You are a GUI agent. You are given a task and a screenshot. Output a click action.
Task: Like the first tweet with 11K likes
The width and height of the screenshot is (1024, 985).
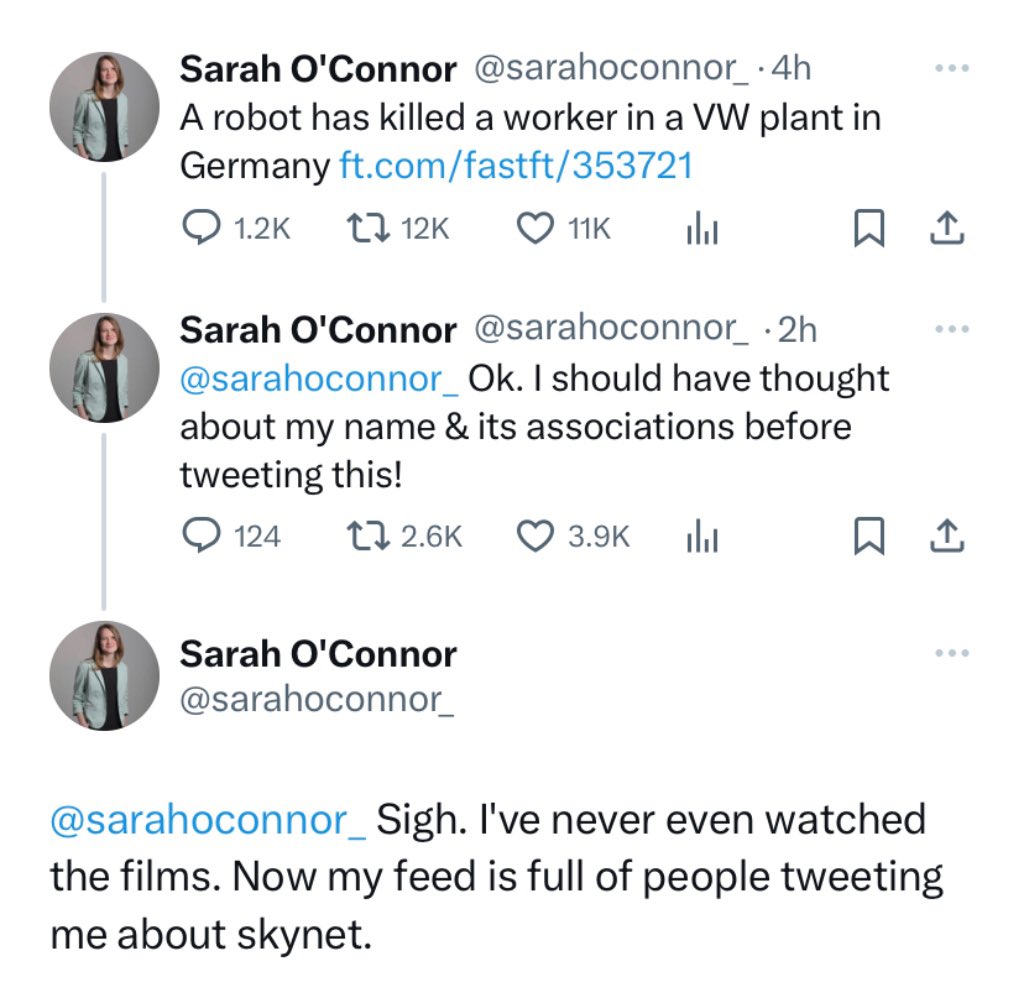click(x=535, y=229)
